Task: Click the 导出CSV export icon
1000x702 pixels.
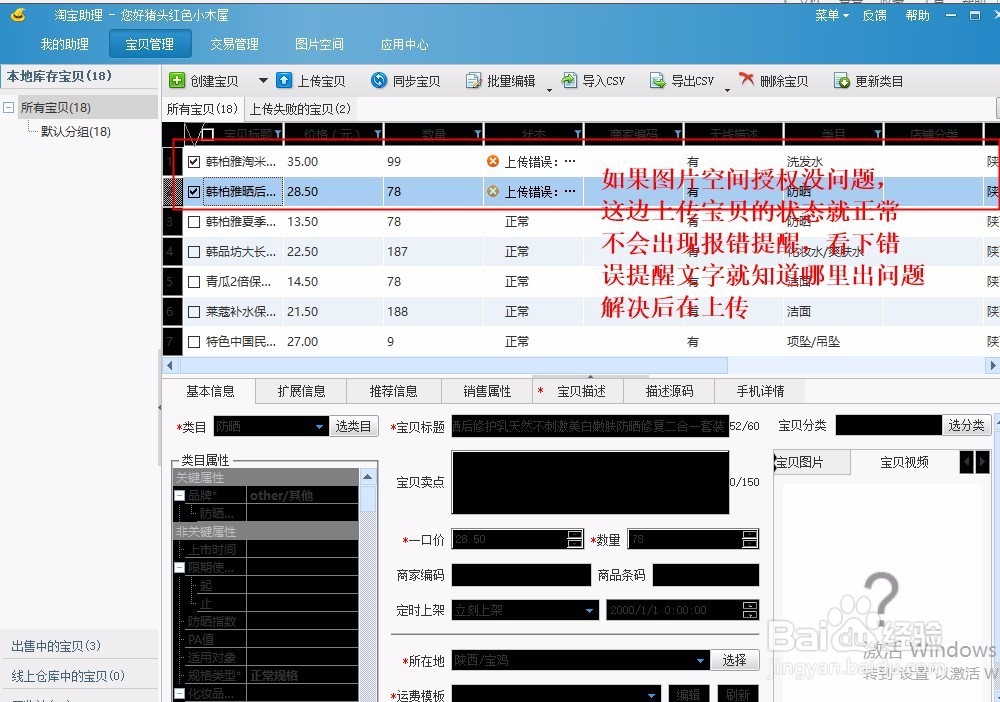Action: pos(658,80)
